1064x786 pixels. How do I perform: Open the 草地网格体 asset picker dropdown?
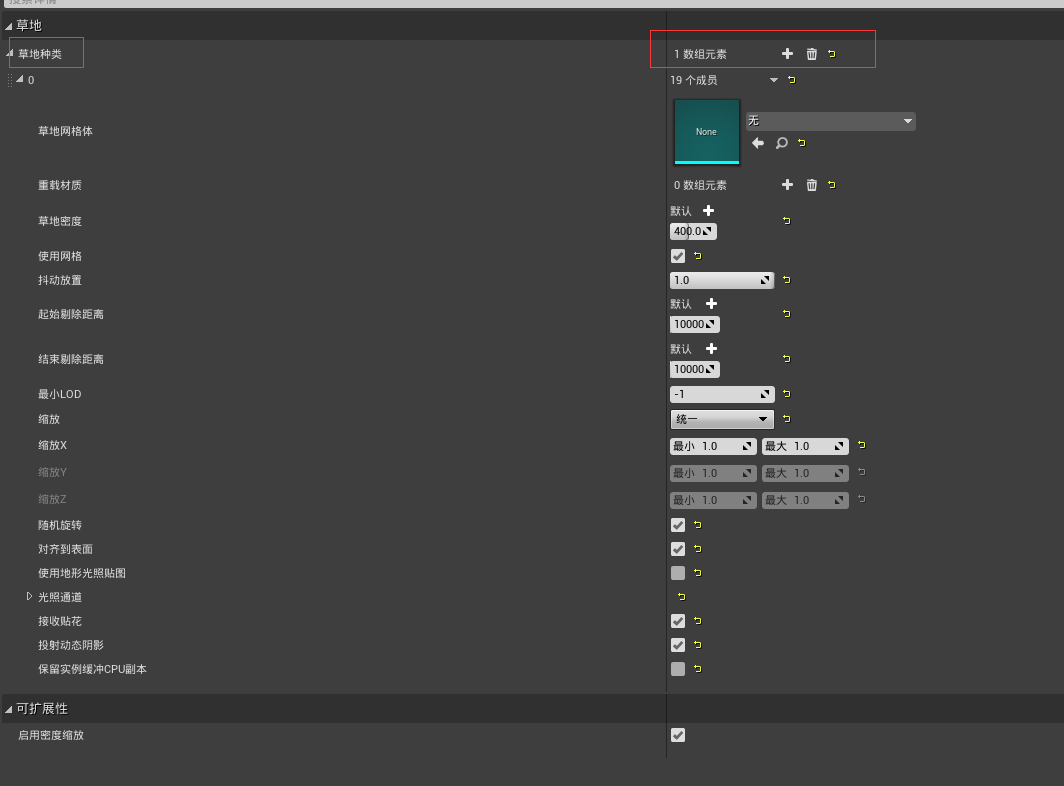[x=831, y=121]
